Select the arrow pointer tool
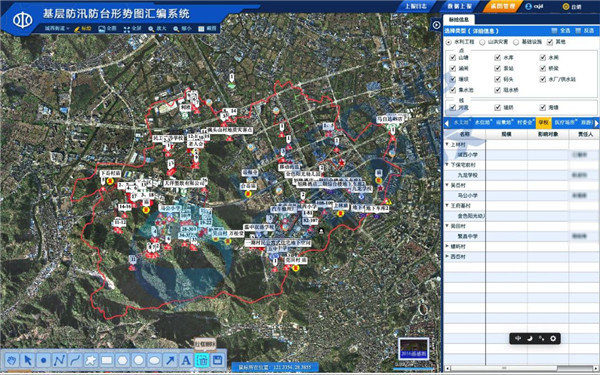Image resolution: width=600 pixels, height=375 pixels. (28, 360)
